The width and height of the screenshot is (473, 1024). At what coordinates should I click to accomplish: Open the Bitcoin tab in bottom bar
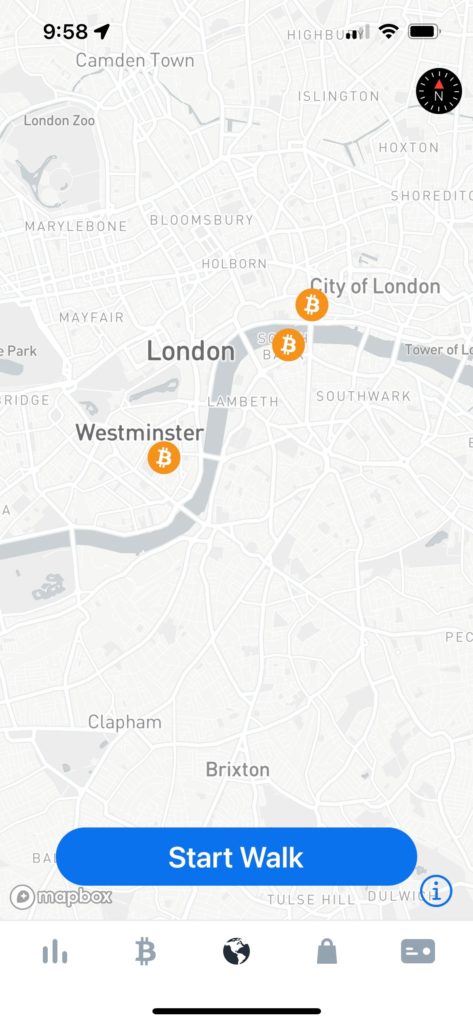[145, 953]
